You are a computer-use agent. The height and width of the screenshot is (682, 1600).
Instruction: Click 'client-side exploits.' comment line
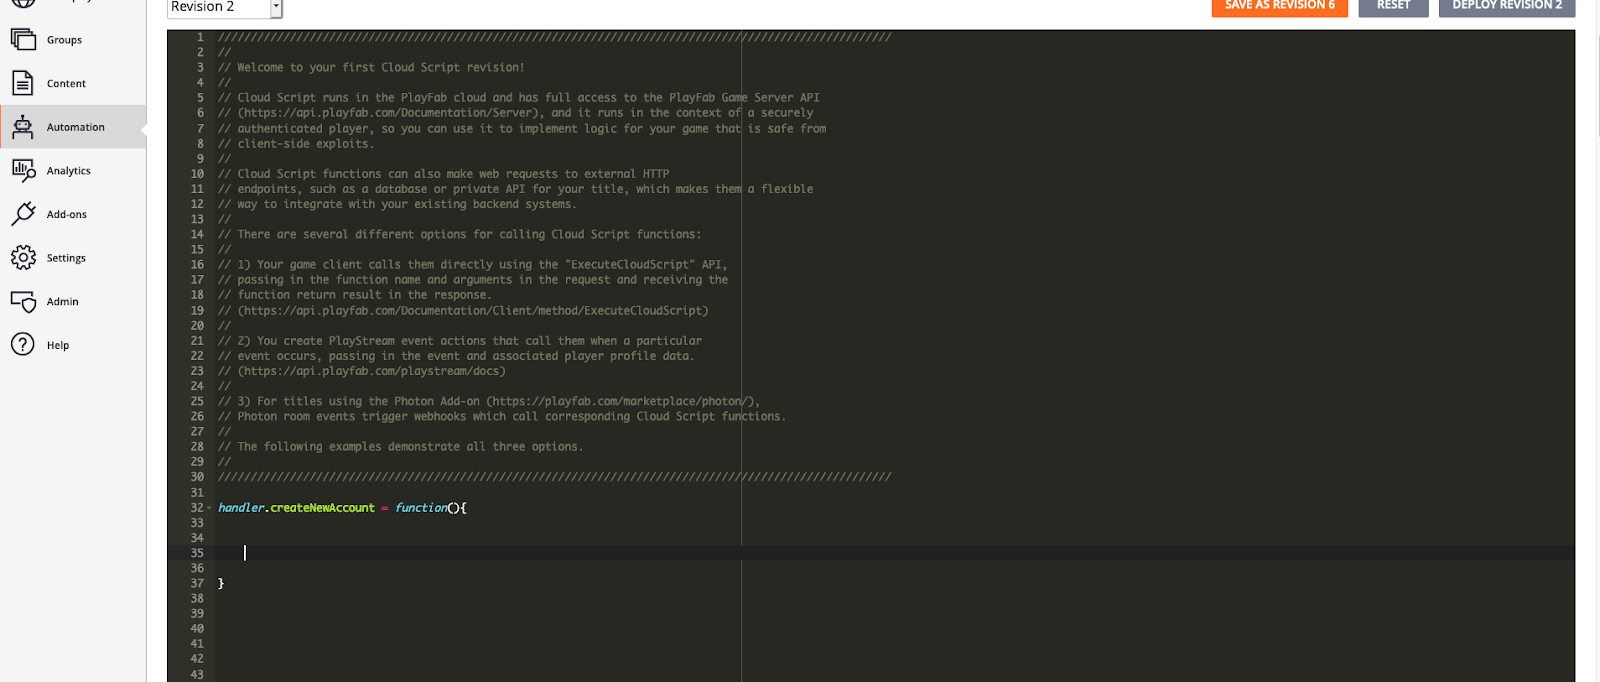296,144
